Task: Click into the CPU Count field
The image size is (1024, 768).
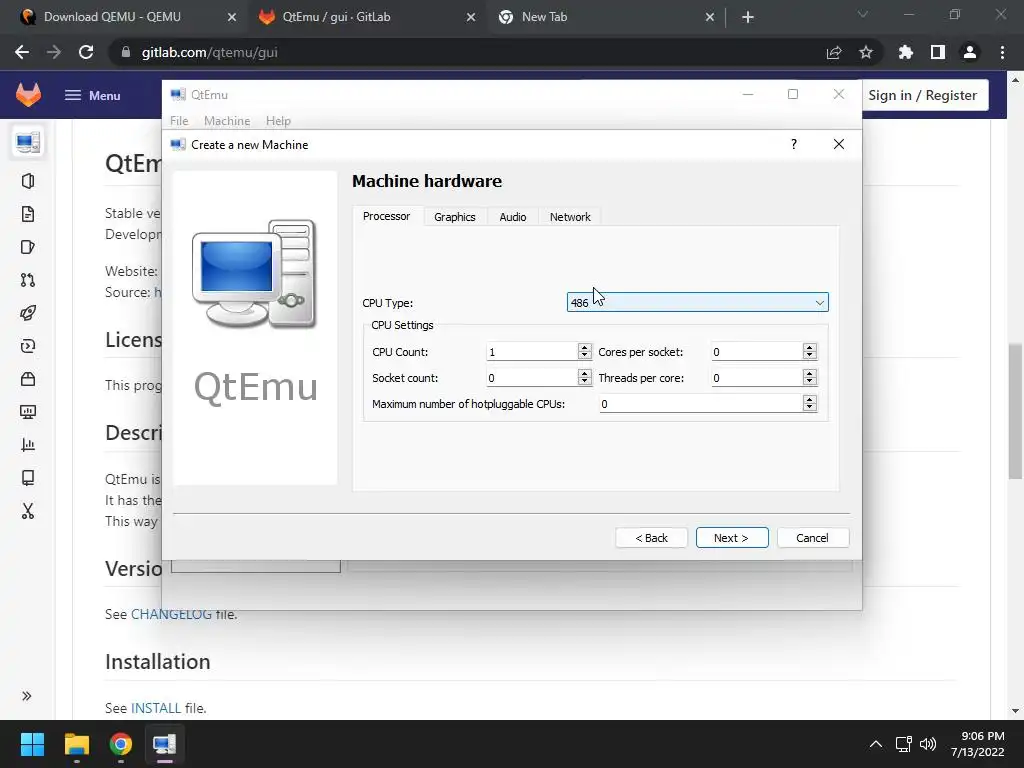Action: pyautogui.click(x=532, y=352)
